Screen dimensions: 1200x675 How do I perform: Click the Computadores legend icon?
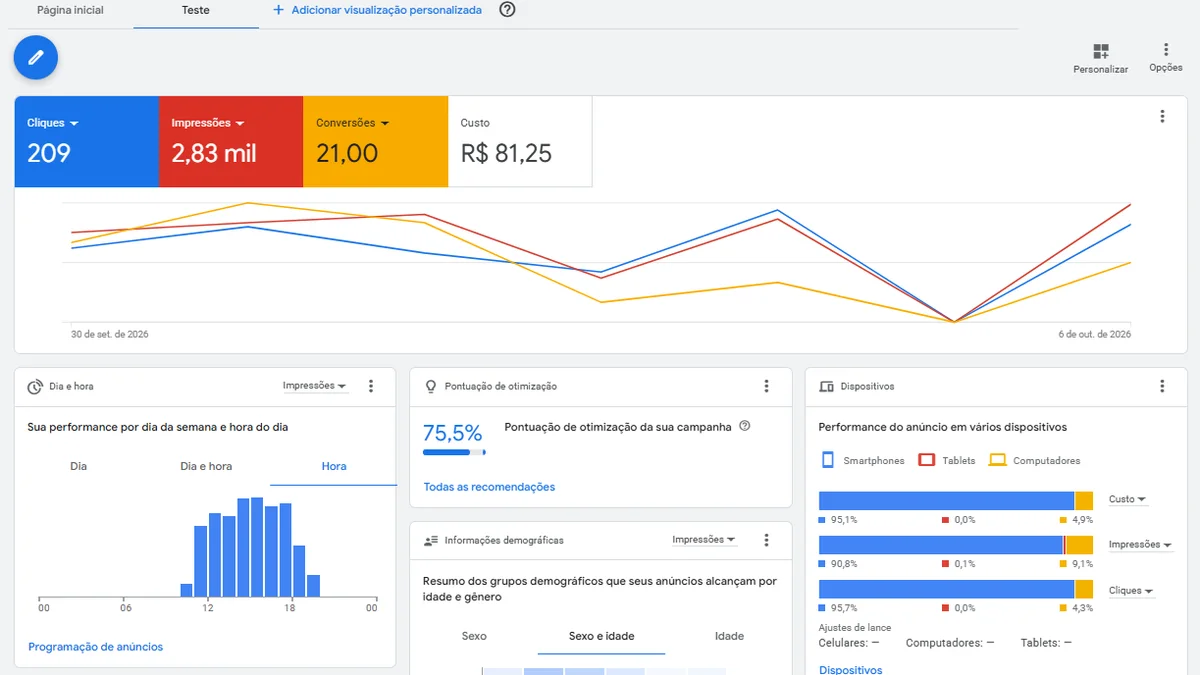point(997,460)
